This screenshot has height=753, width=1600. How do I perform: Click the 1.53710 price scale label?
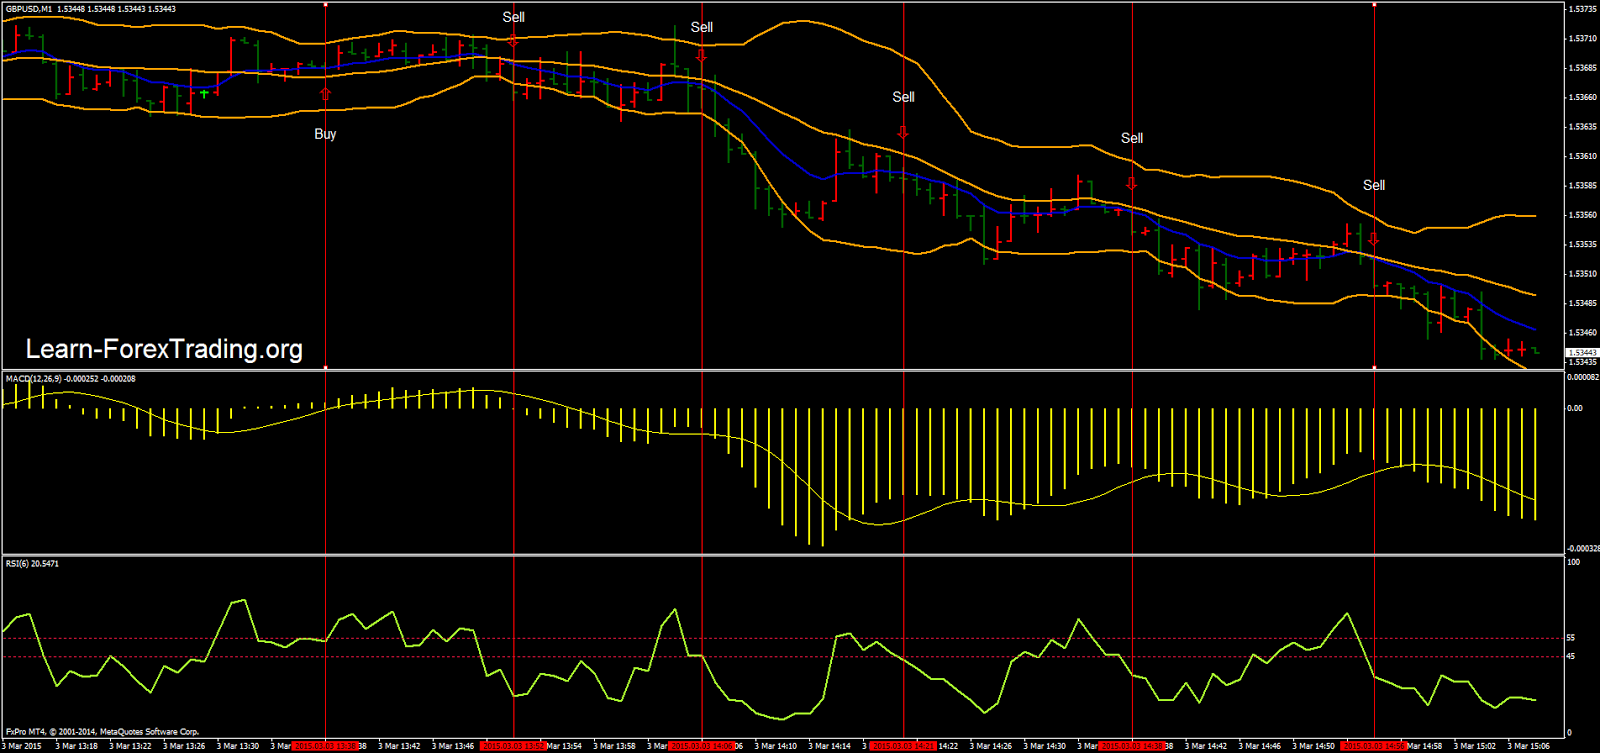point(1582,39)
